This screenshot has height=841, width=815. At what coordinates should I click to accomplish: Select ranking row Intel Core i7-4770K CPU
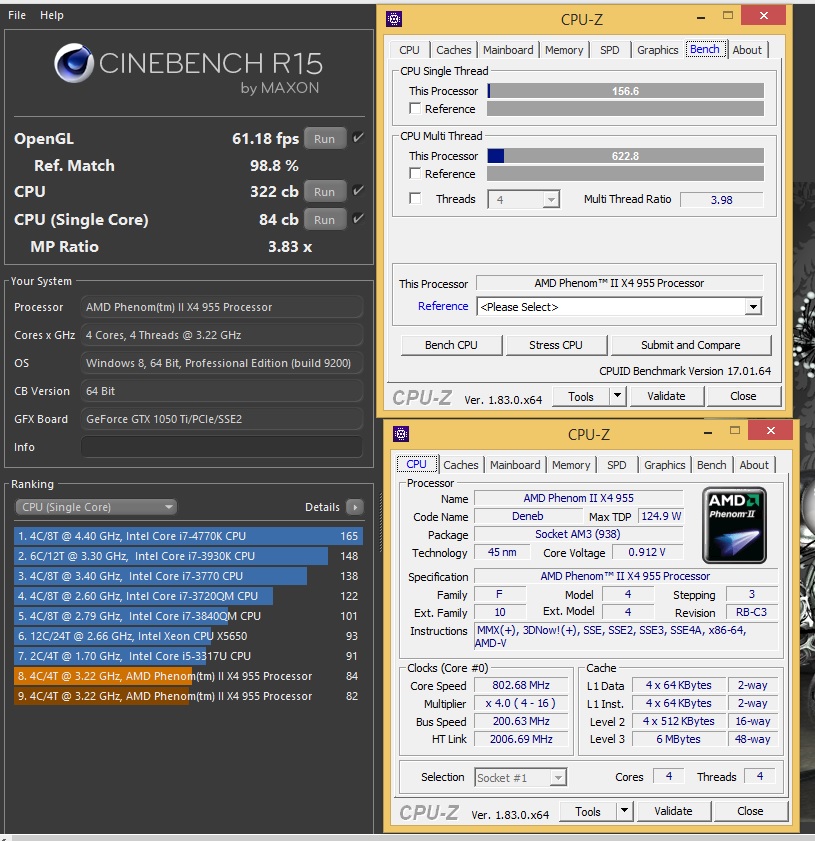(188, 536)
